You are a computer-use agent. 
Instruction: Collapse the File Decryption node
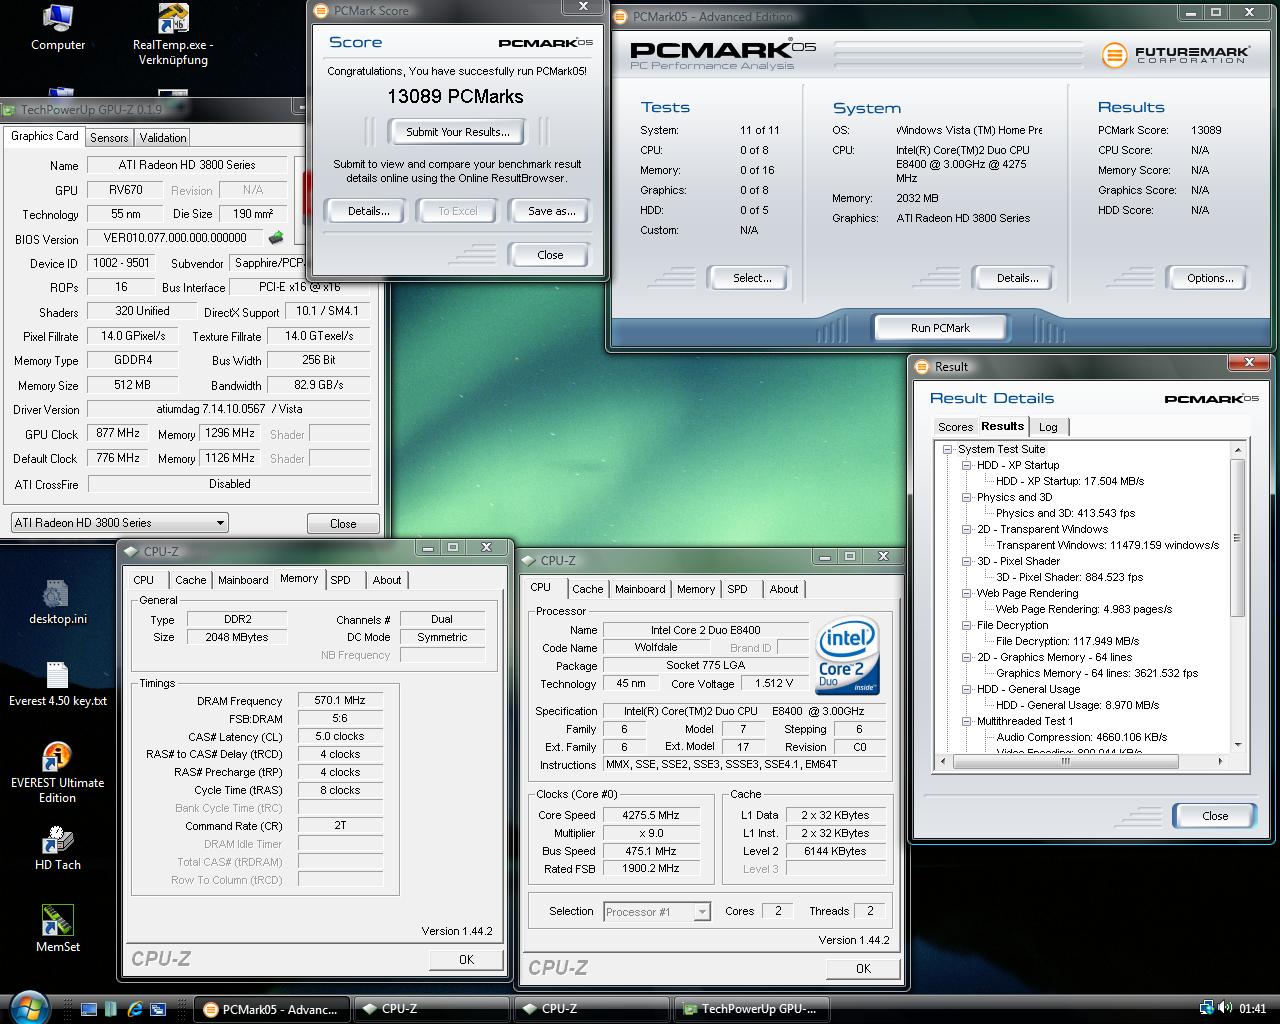pos(967,625)
